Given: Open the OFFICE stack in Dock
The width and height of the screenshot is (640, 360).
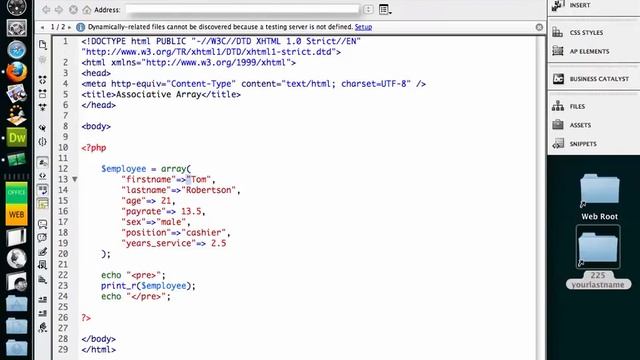Looking at the screenshot, I should [x=16, y=193].
